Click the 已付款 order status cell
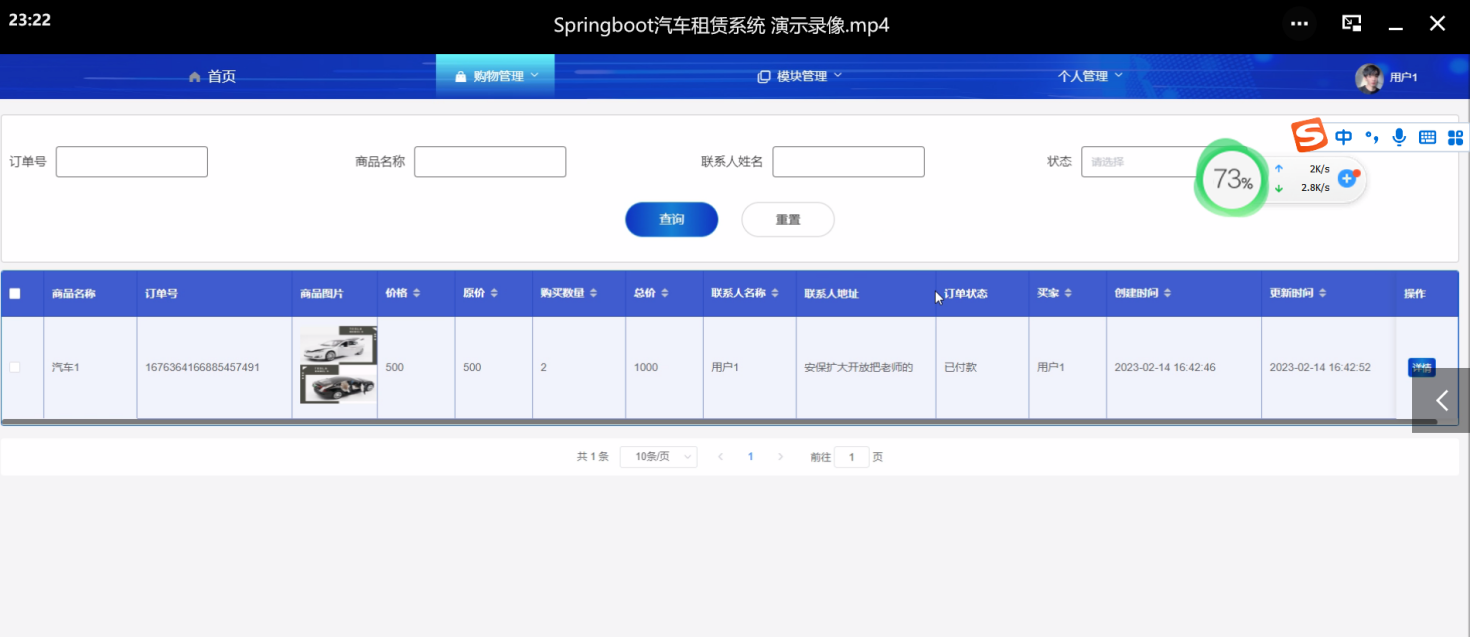The image size is (1470, 637). (x=960, y=367)
